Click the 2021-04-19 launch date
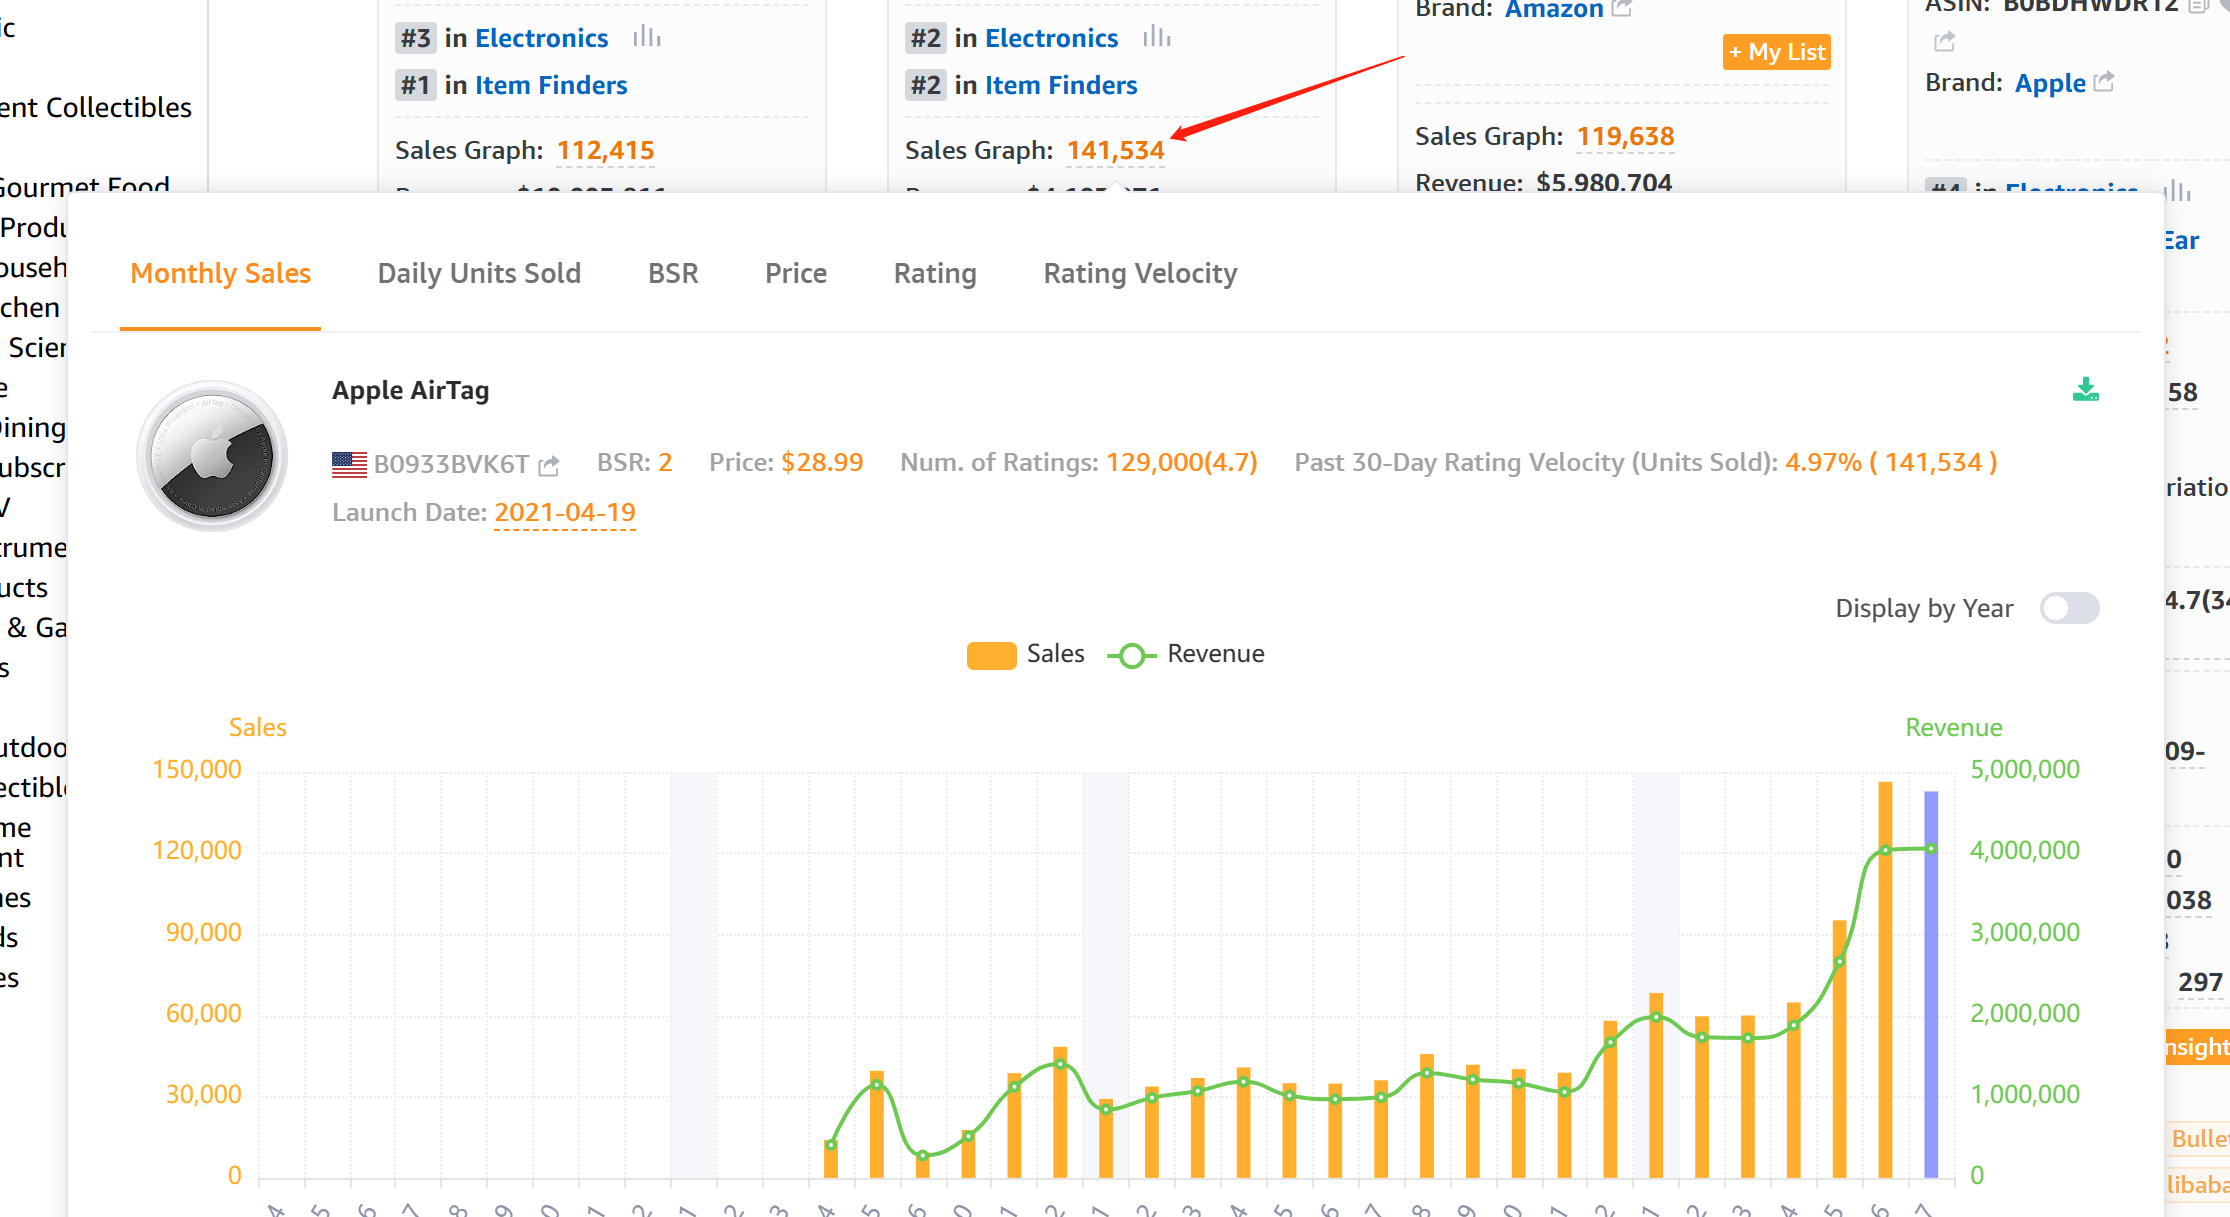This screenshot has width=2230, height=1217. (x=565, y=512)
